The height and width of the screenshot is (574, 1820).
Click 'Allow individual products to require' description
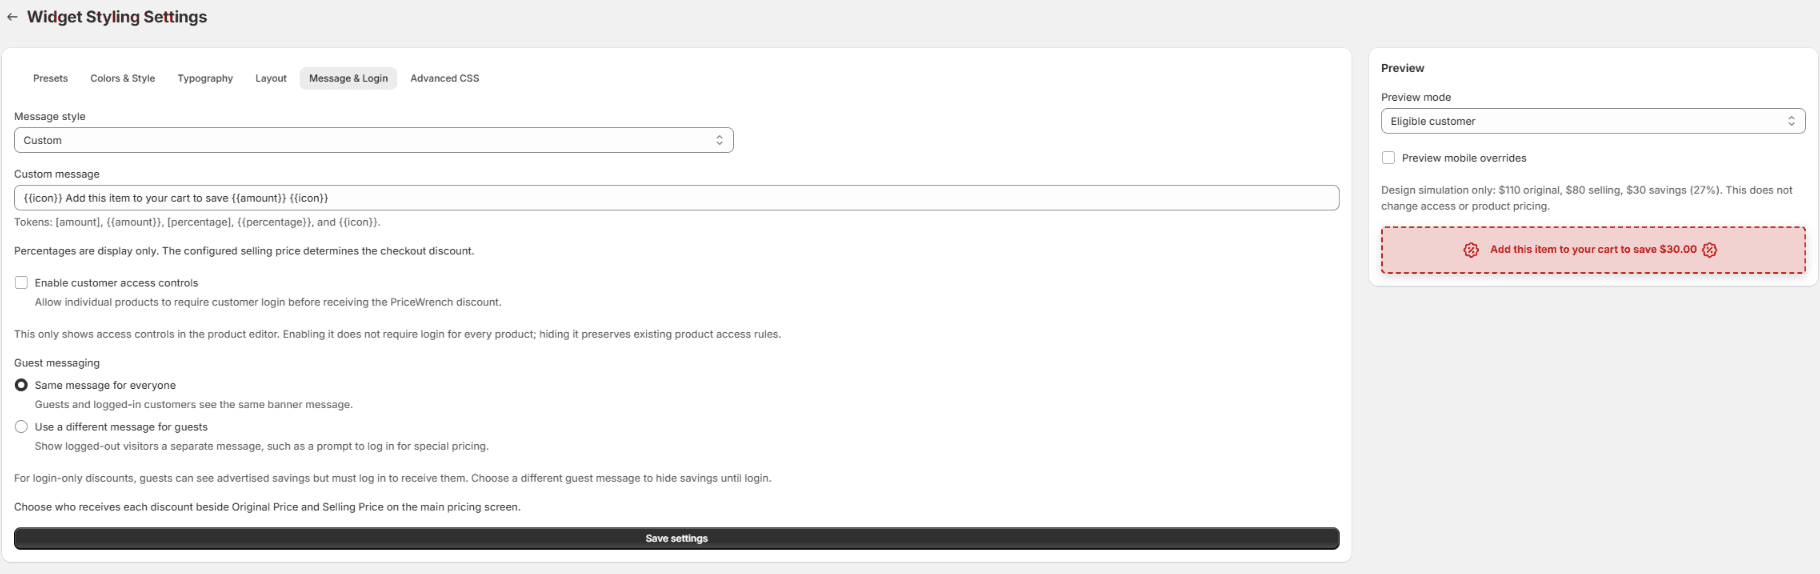point(268,302)
